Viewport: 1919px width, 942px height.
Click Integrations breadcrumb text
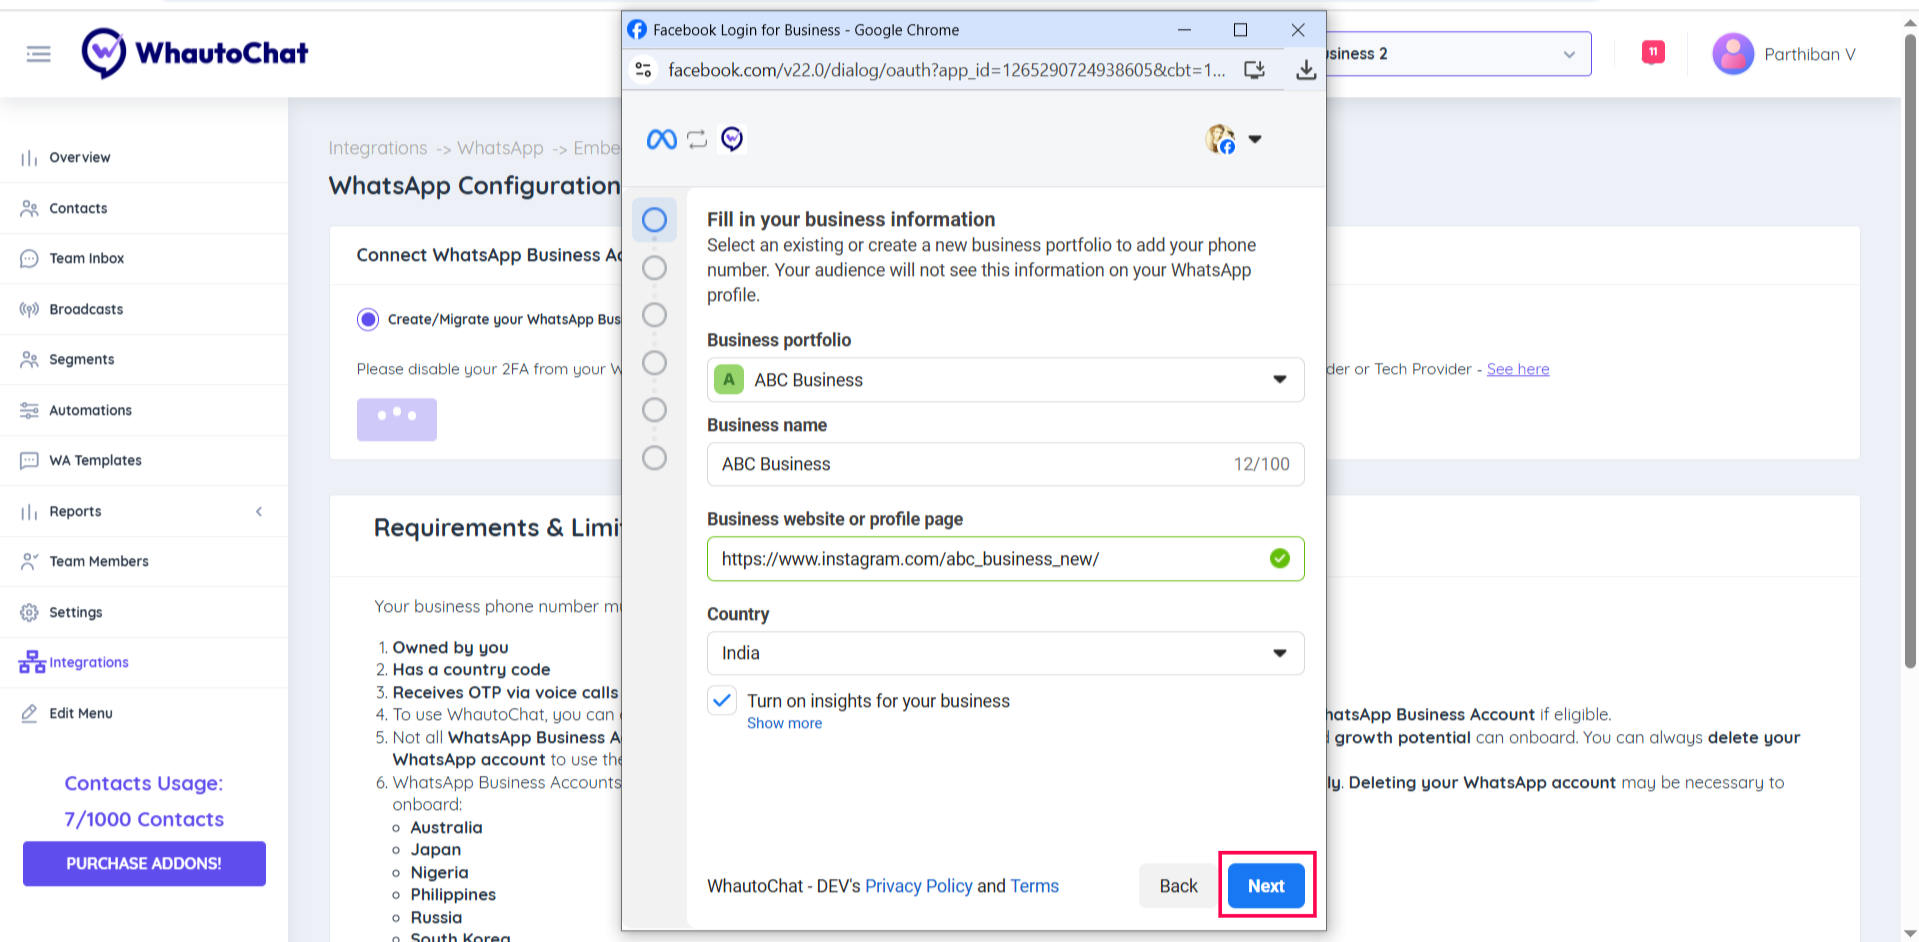377,148
